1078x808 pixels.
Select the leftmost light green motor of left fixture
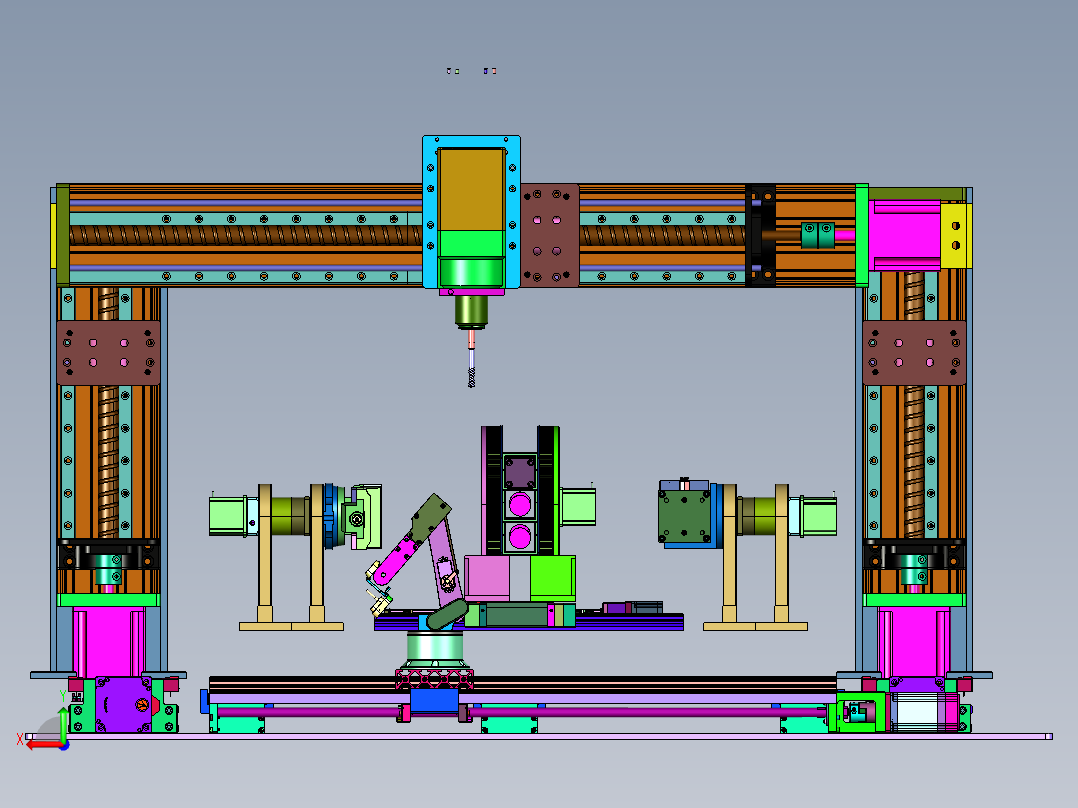228,516
